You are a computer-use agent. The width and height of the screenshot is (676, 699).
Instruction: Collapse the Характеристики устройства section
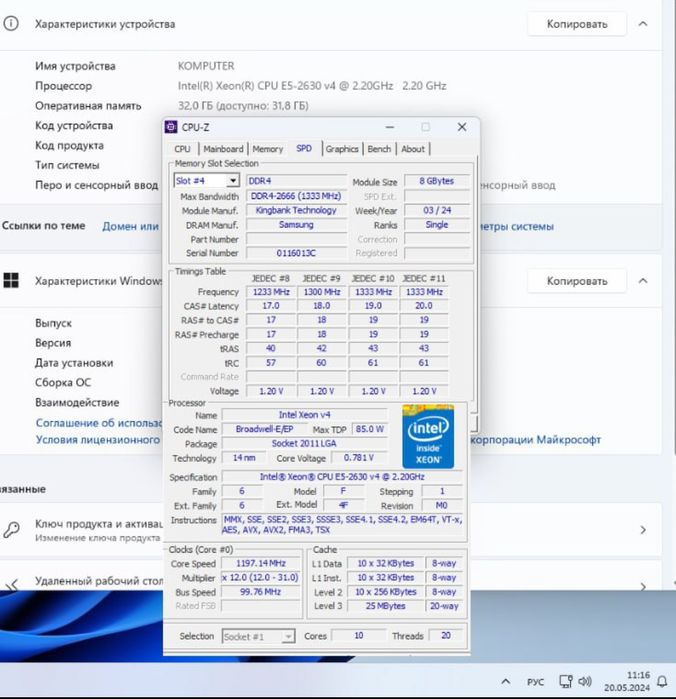coord(643,24)
